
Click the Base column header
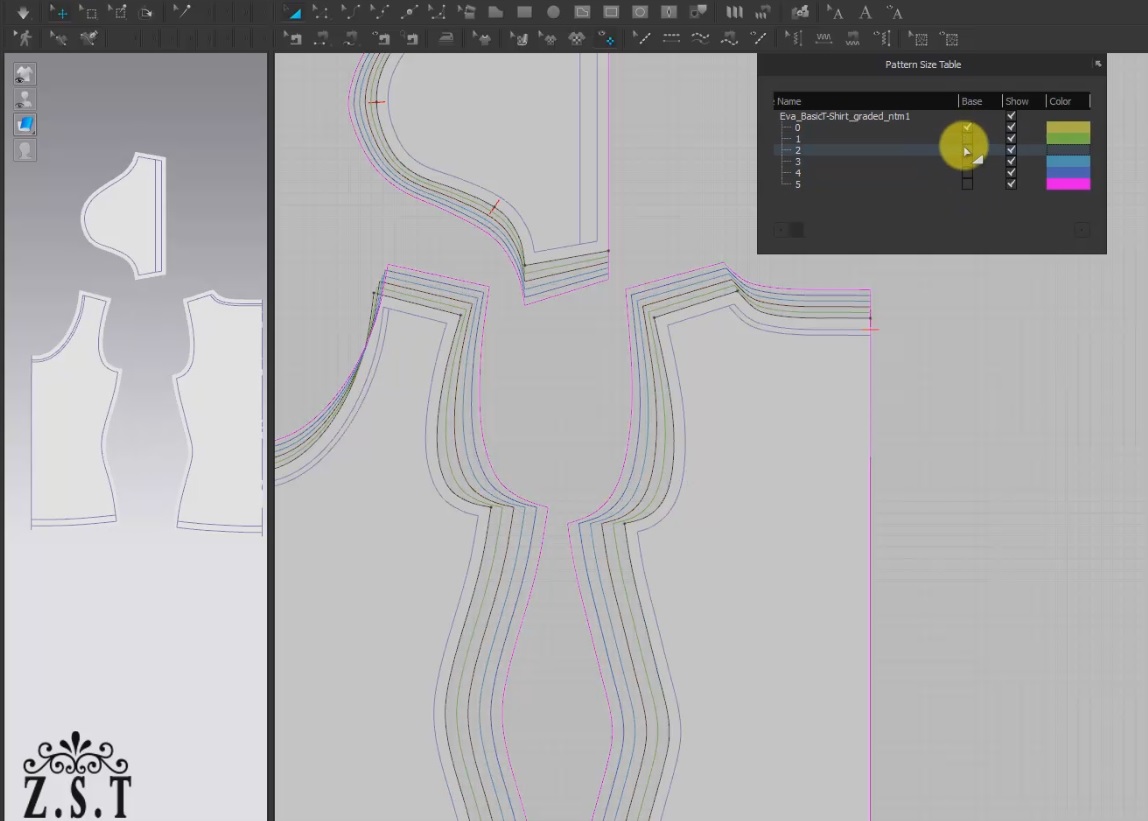[x=980, y=101]
